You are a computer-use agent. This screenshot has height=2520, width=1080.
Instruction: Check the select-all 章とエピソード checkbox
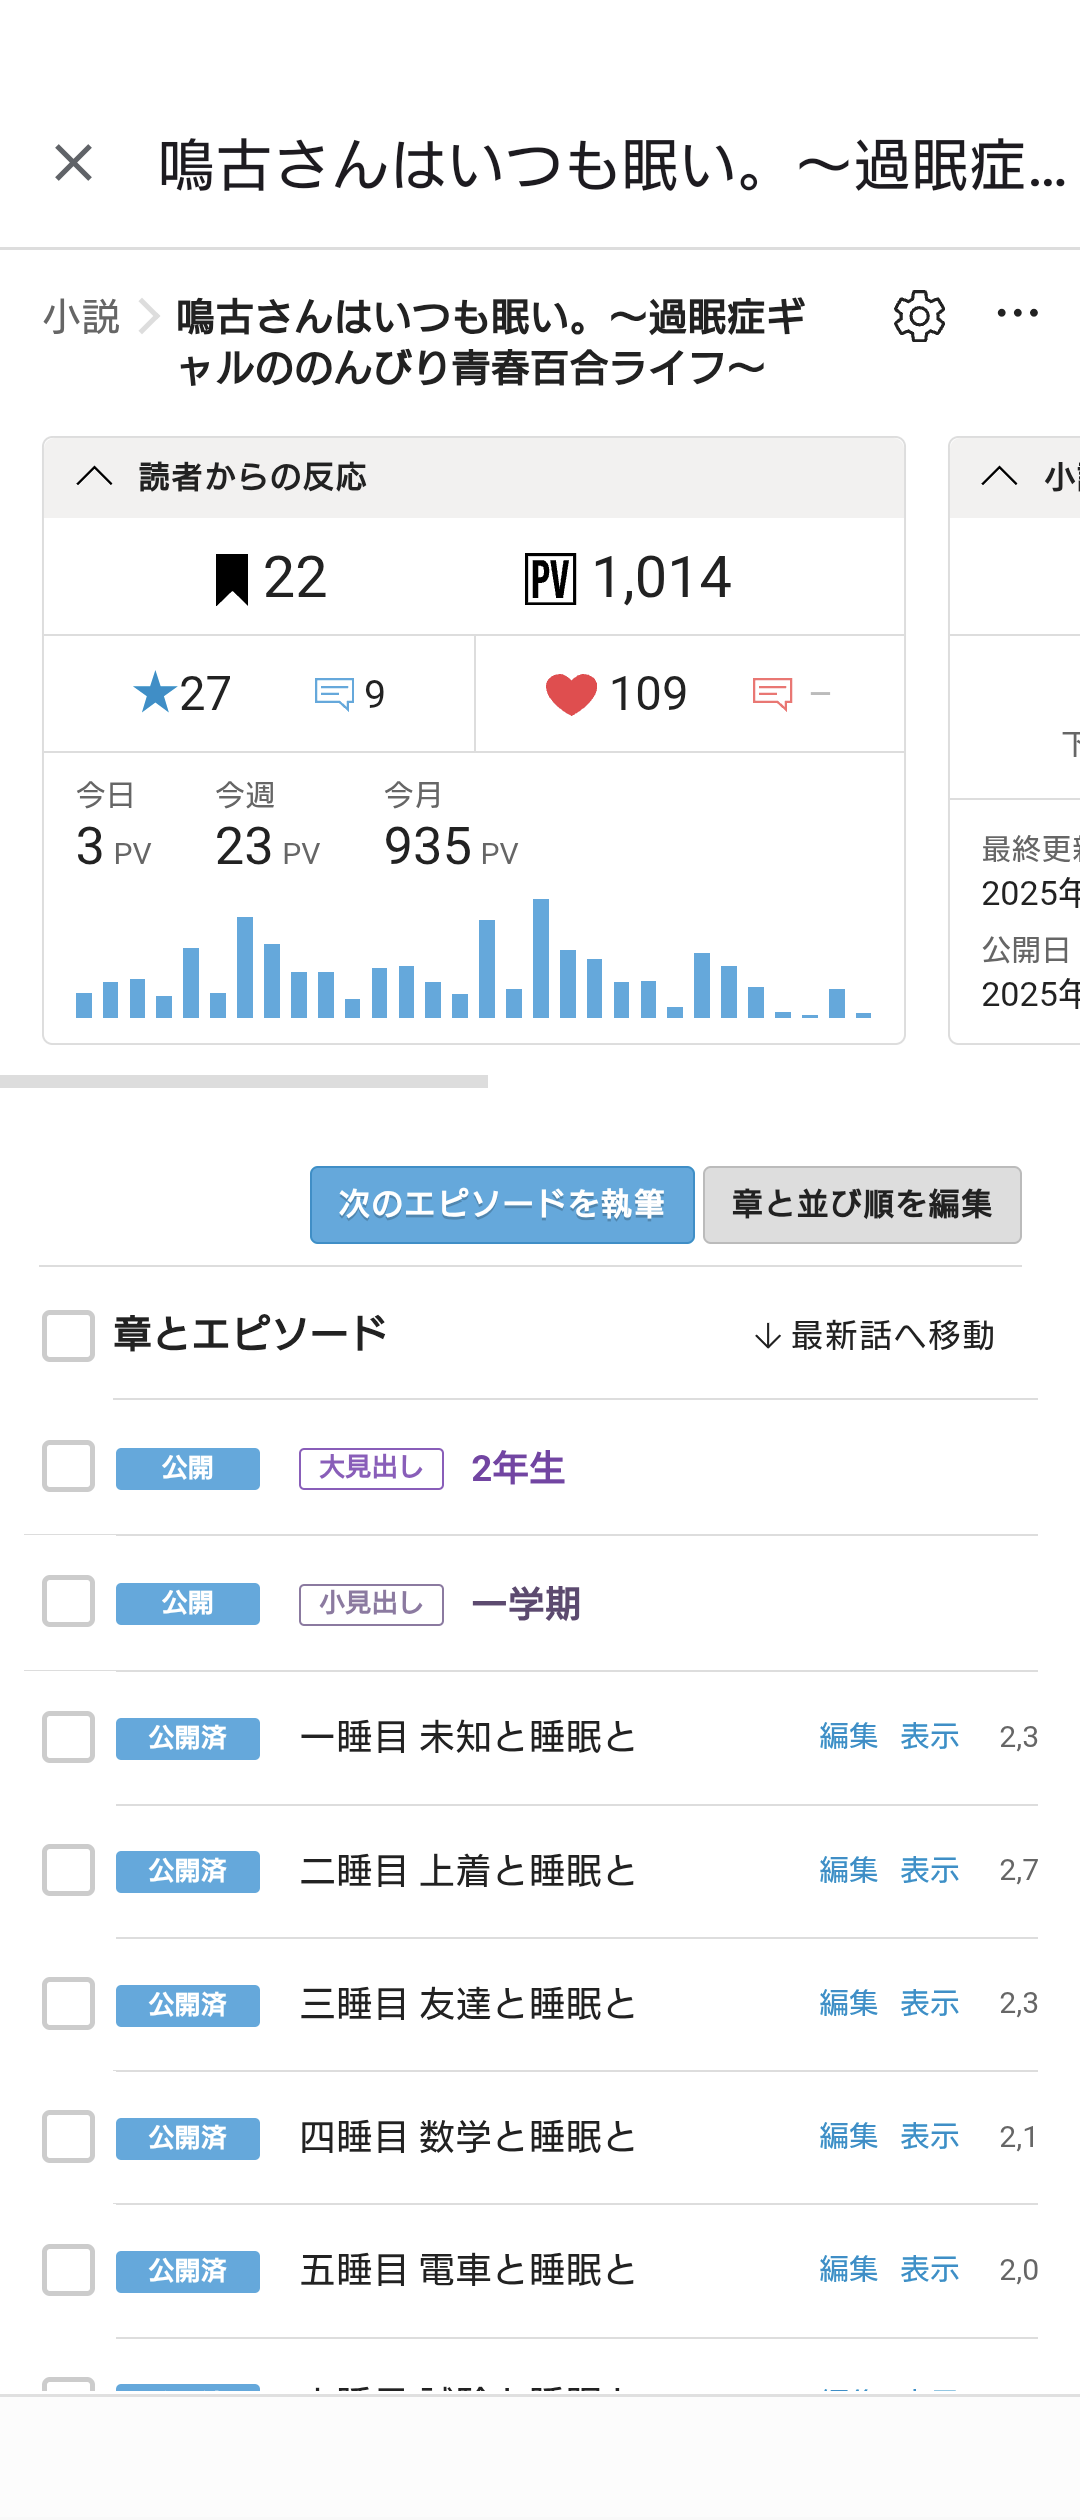68,1336
